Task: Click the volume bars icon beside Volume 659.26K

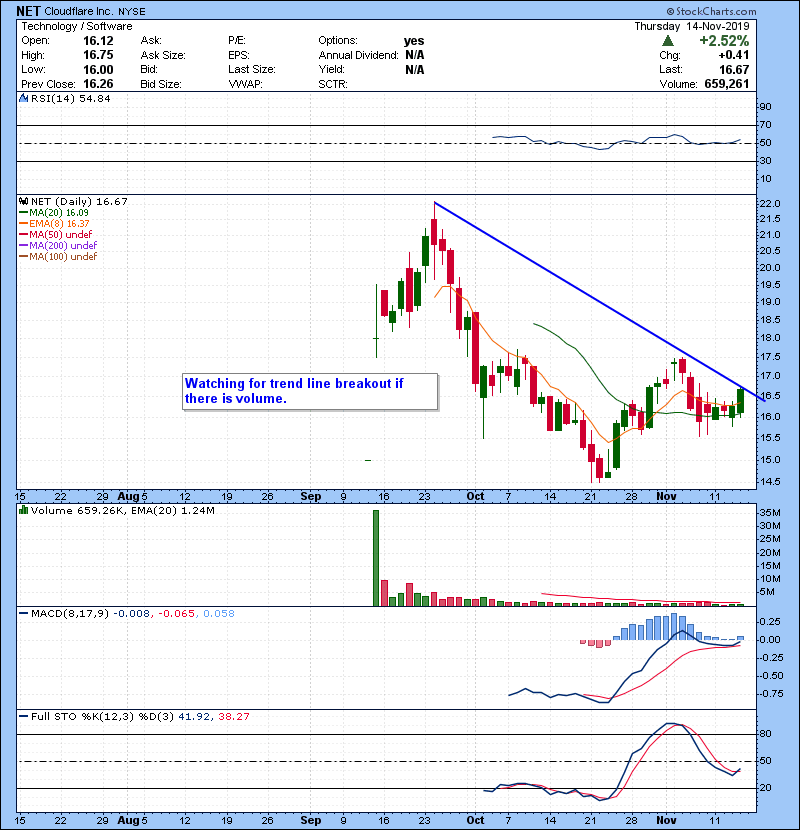Action: (23, 510)
